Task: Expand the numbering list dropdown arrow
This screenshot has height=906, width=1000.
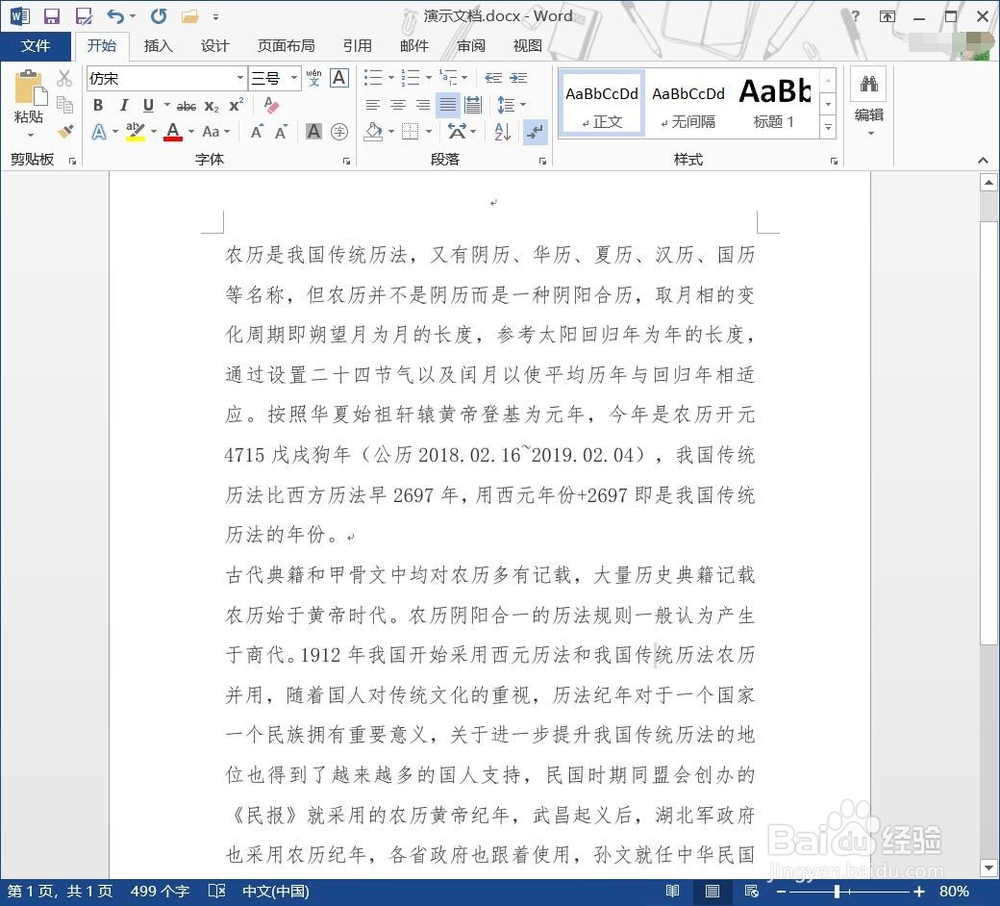Action: click(429, 78)
